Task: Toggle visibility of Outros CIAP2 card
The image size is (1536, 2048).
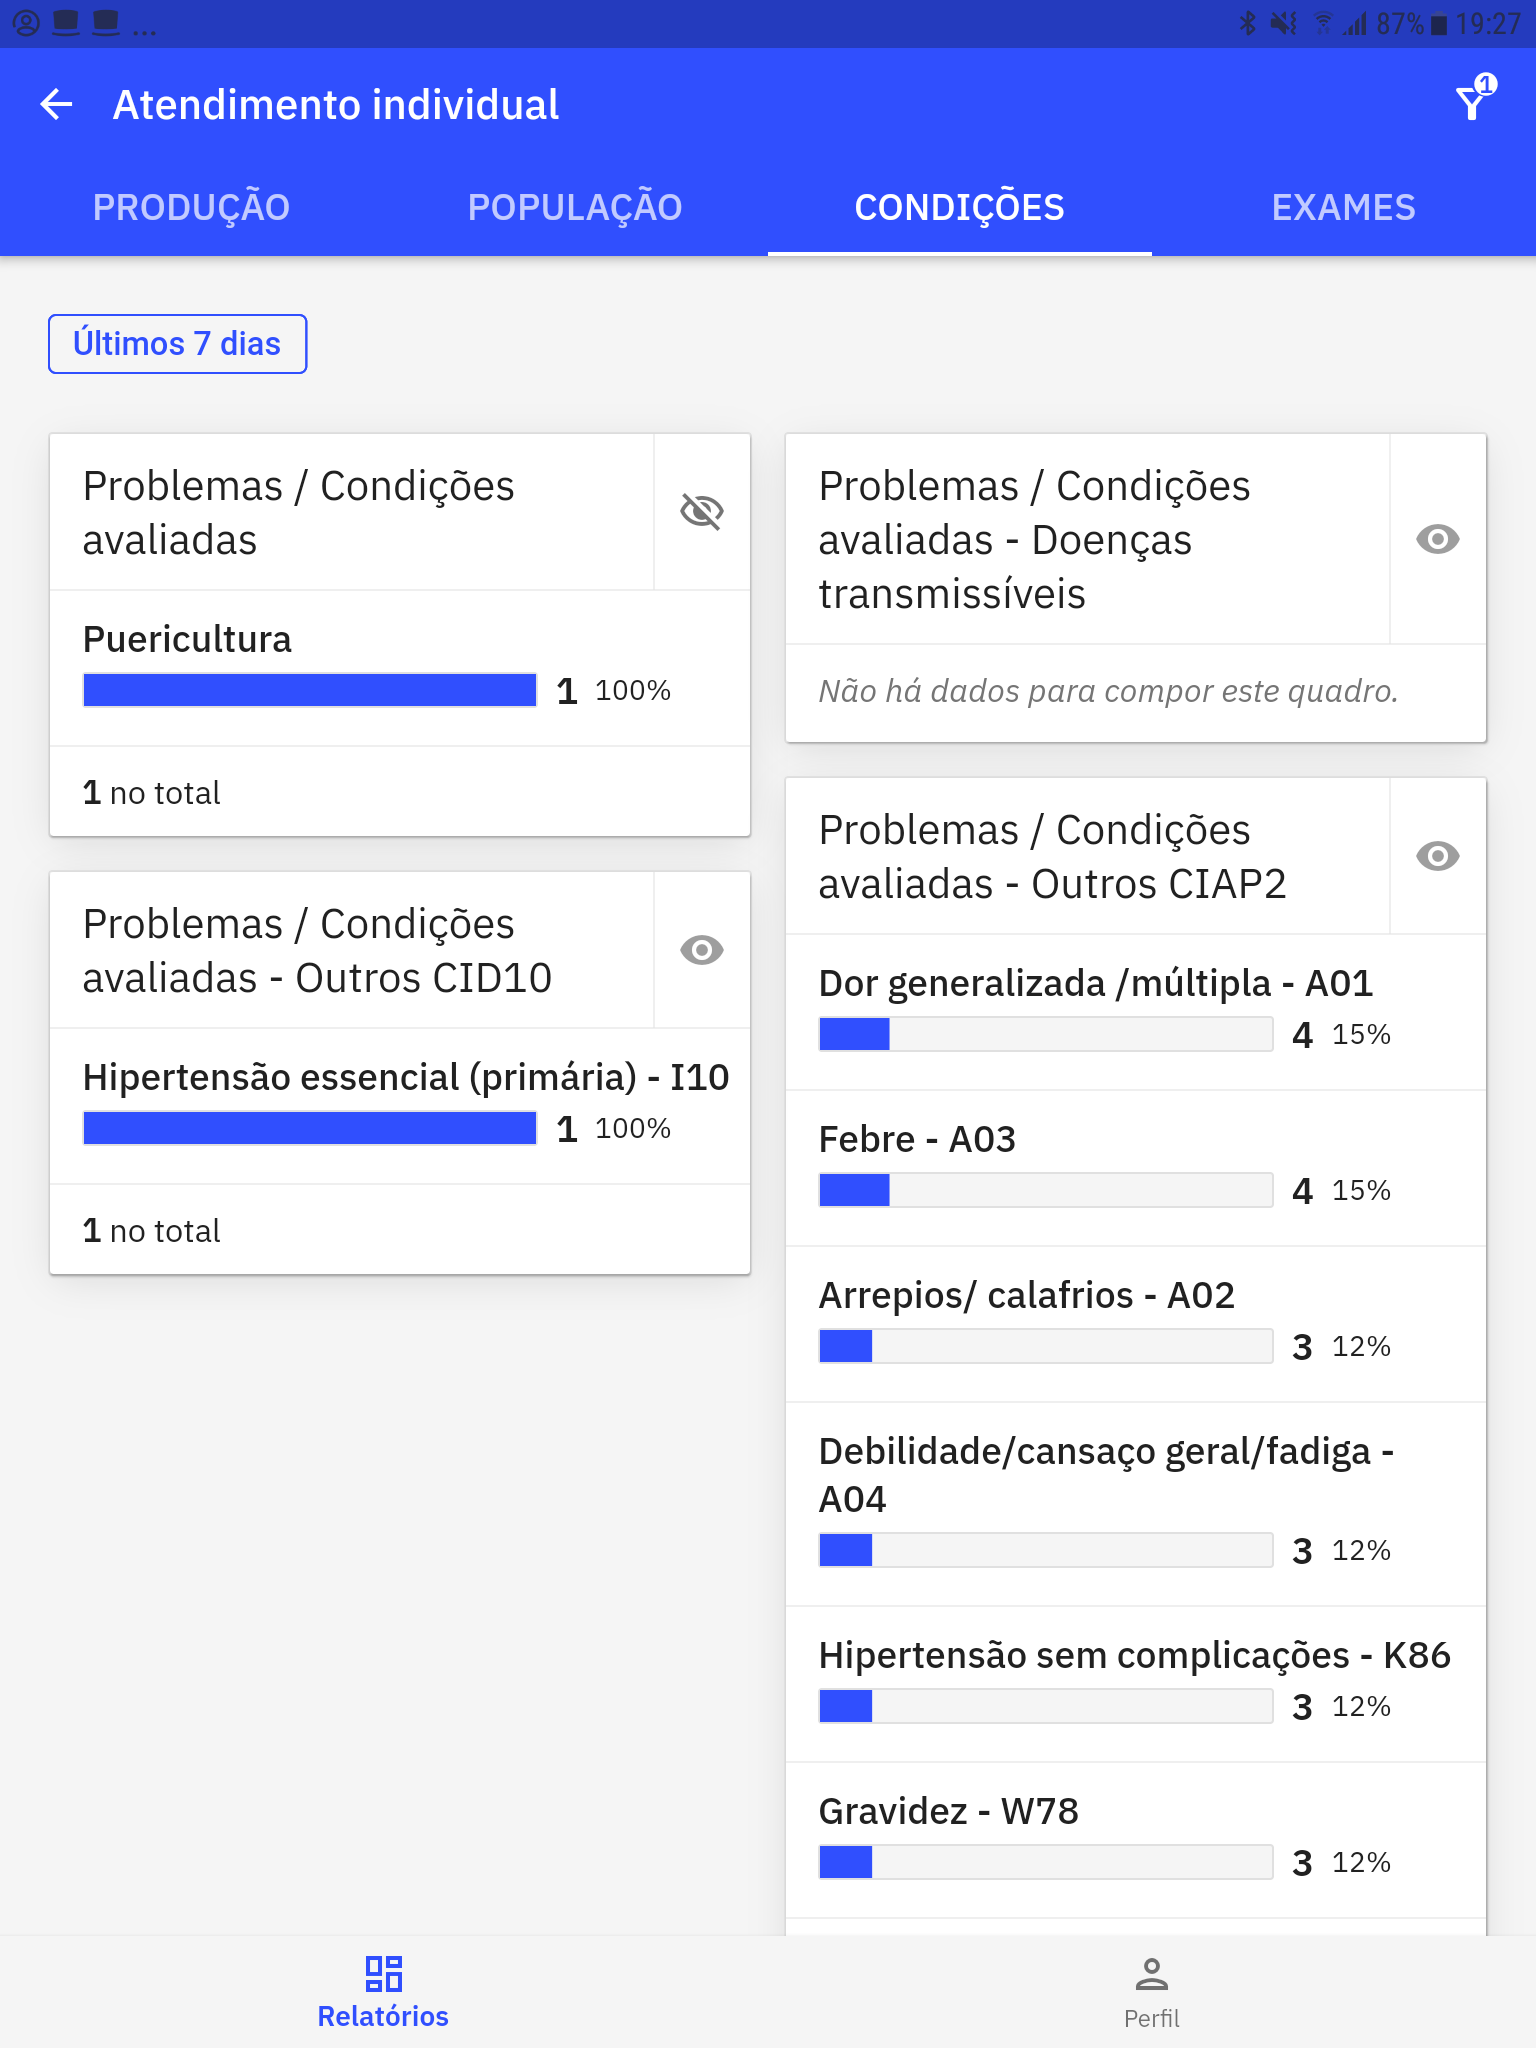Action: click(x=1438, y=856)
